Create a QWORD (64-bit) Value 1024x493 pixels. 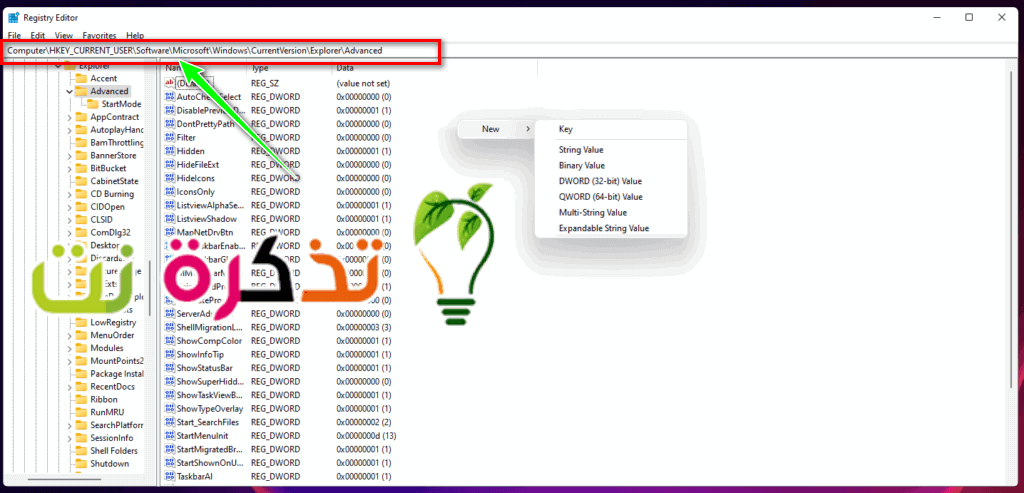[x=611, y=197]
